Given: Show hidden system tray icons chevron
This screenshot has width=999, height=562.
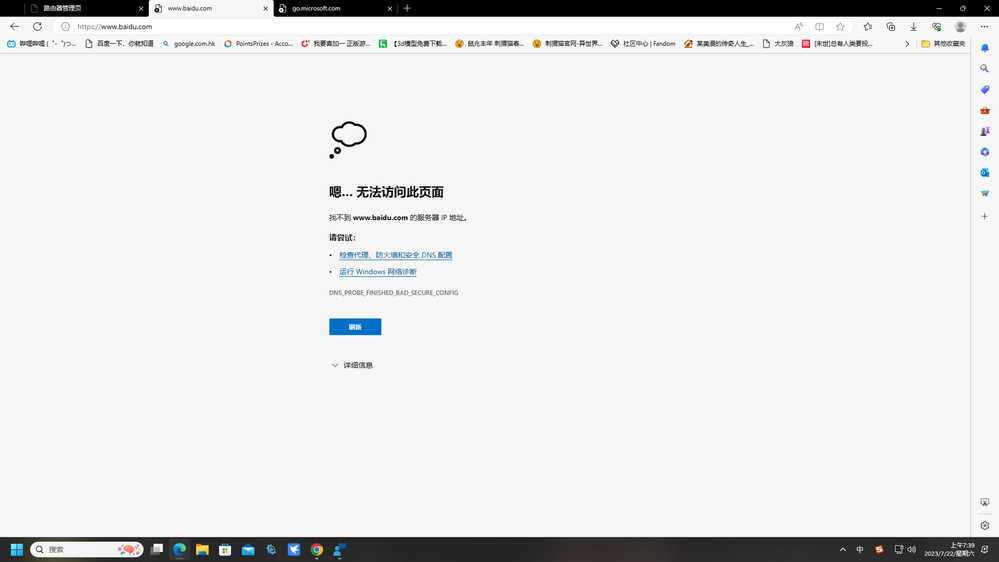Looking at the screenshot, I should click(x=842, y=549).
